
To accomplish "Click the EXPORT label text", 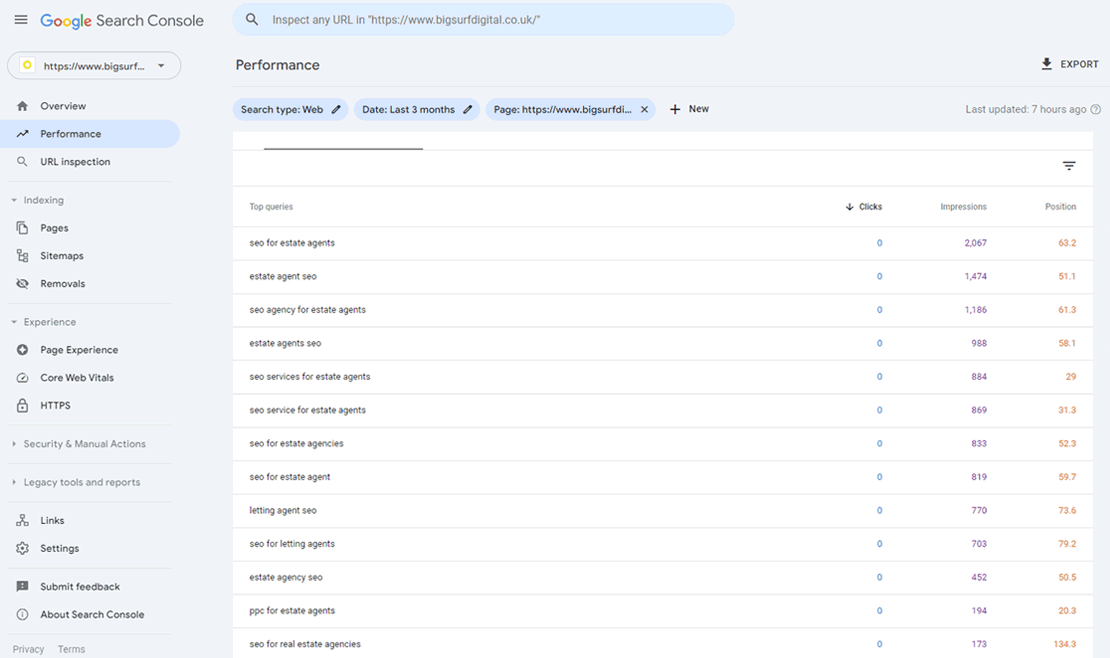I will pyautogui.click(x=1080, y=64).
